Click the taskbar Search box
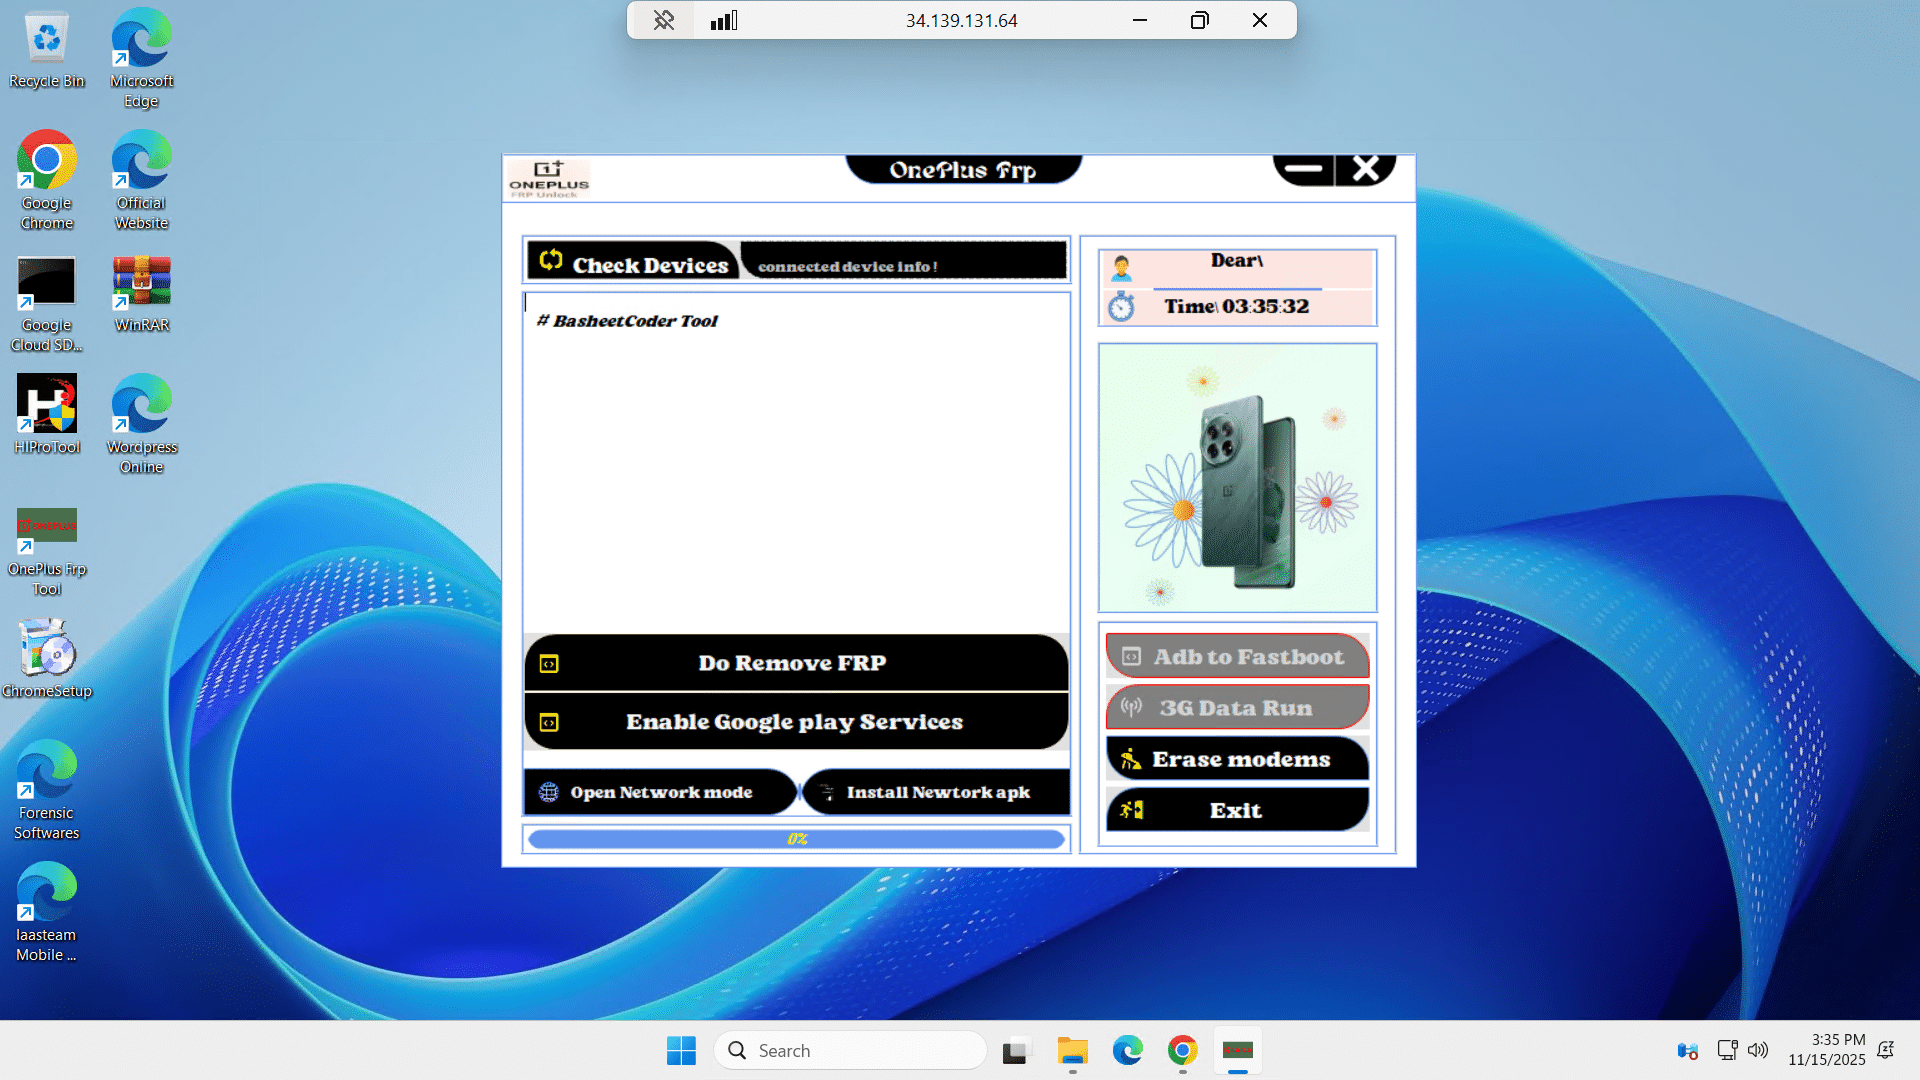Image resolution: width=1920 pixels, height=1080 pixels. tap(850, 1051)
